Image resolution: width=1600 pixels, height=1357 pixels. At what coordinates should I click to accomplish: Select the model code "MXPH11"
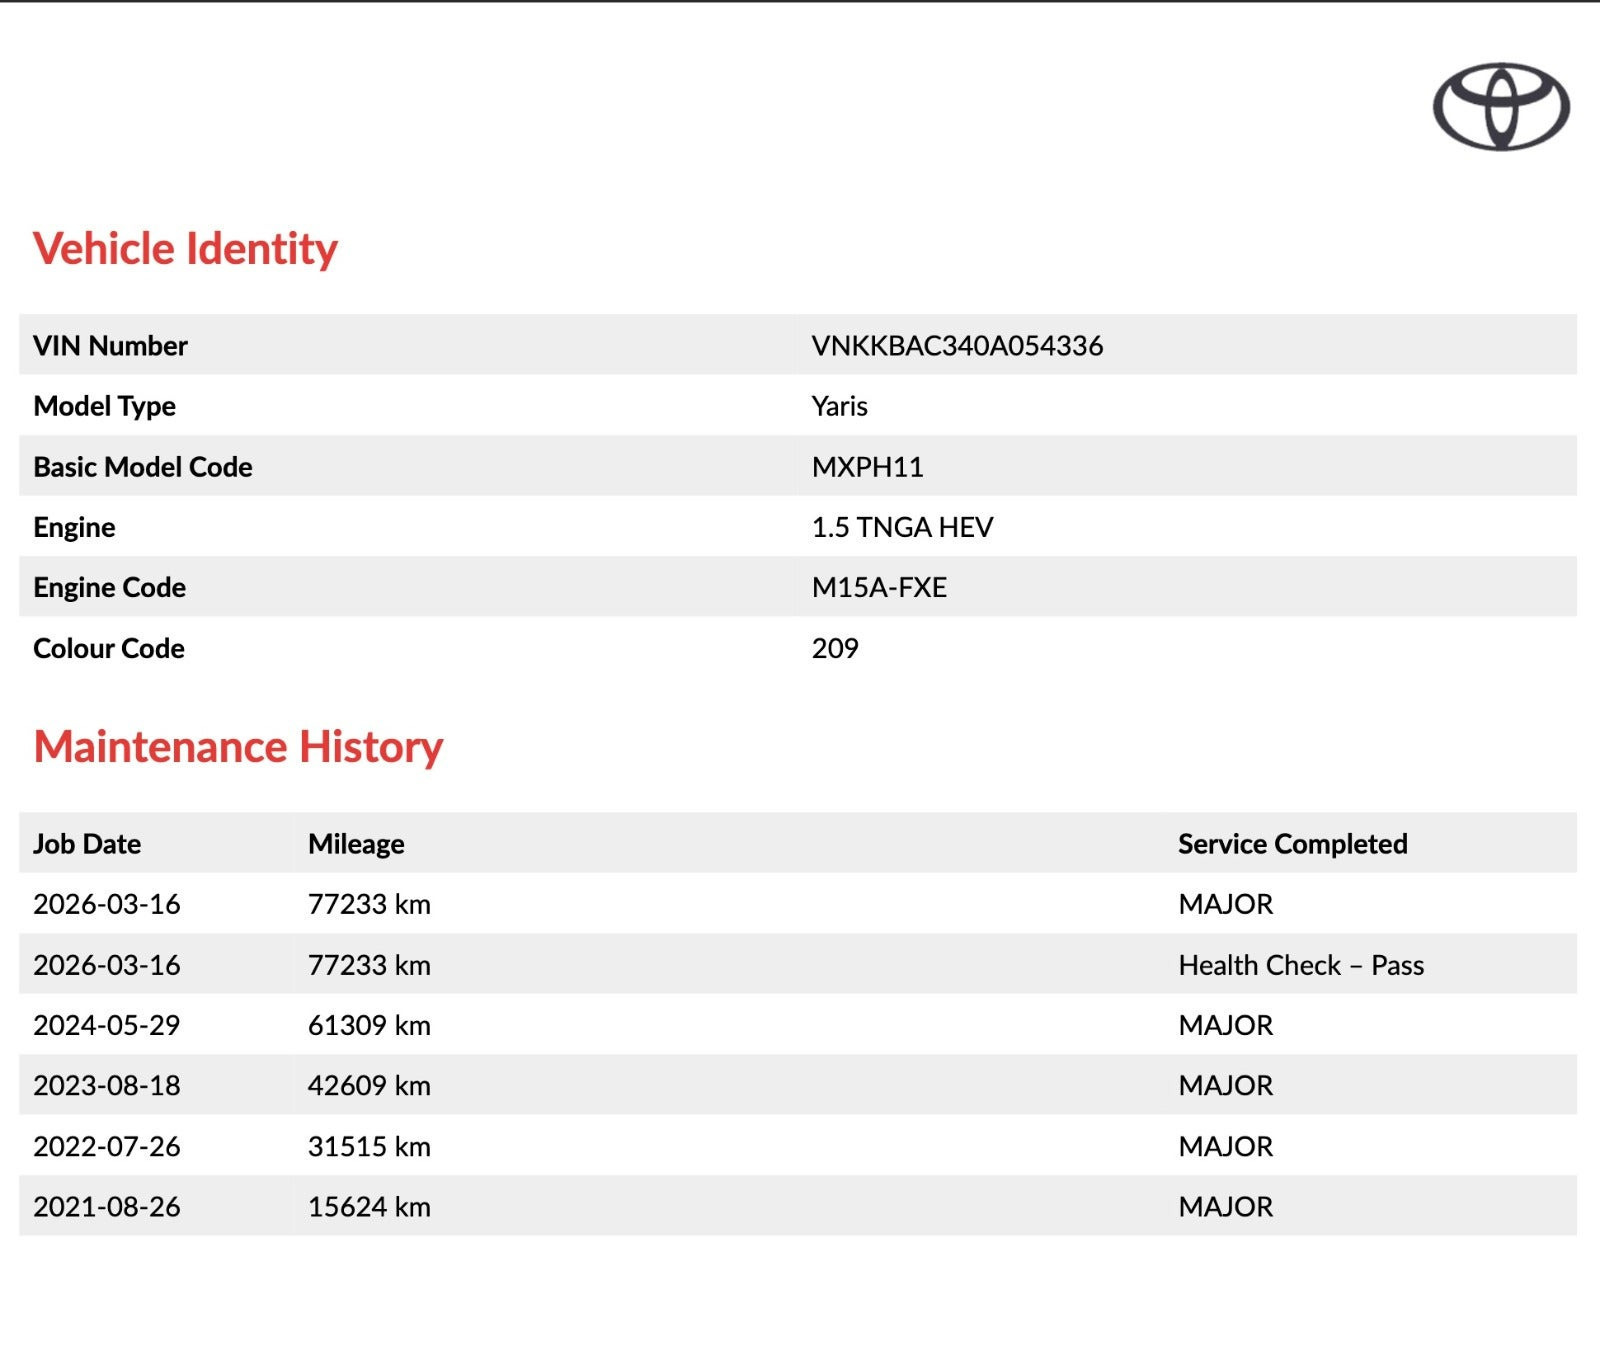point(867,467)
